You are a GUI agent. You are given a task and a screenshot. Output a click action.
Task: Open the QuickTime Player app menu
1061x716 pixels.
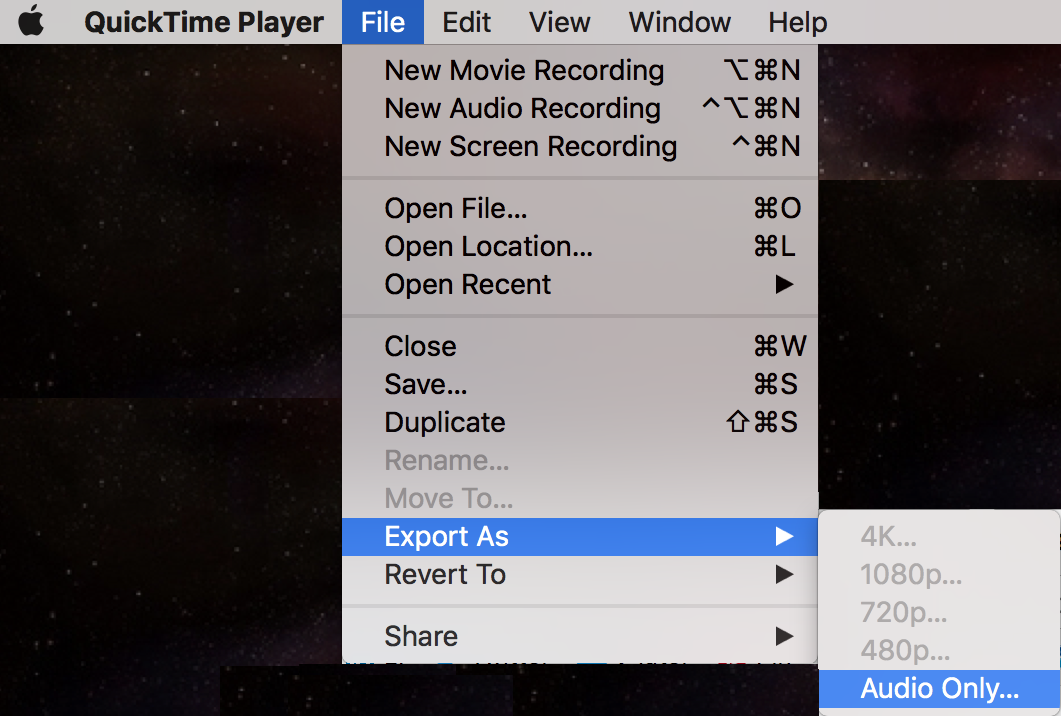pyautogui.click(x=204, y=22)
